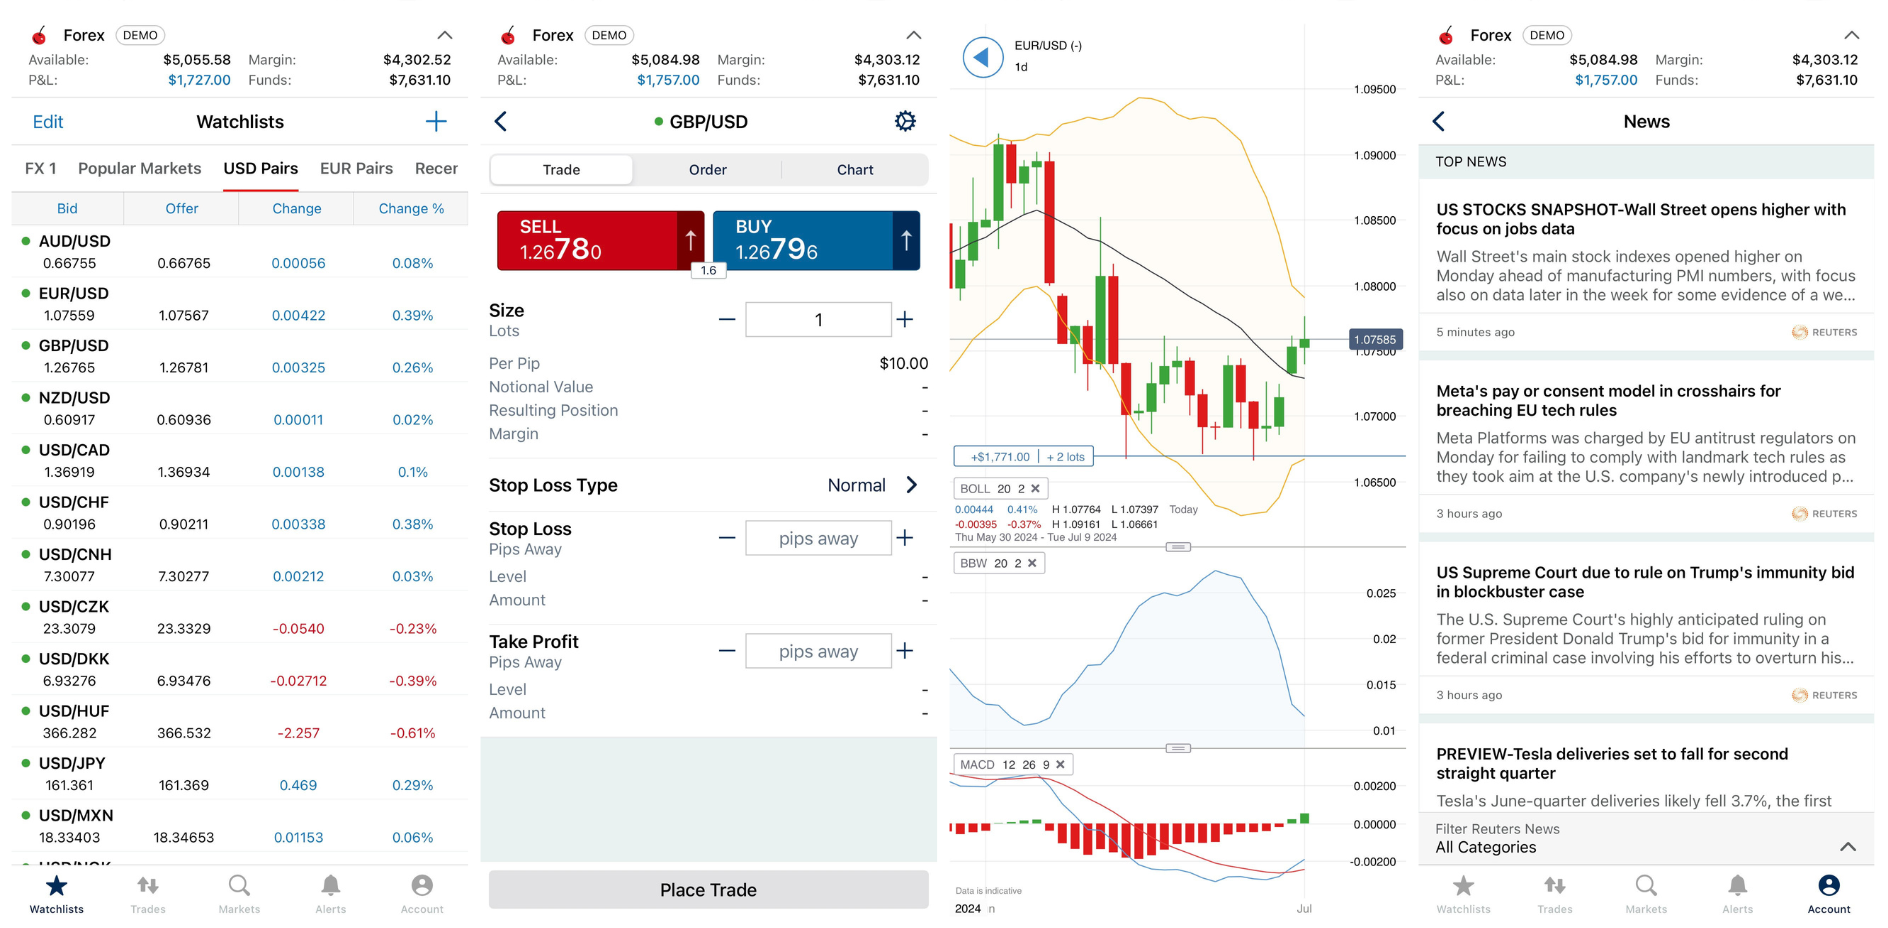Screen dimensions: 1888x928
Task: Increase lot size with plus icon
Action: (x=905, y=320)
